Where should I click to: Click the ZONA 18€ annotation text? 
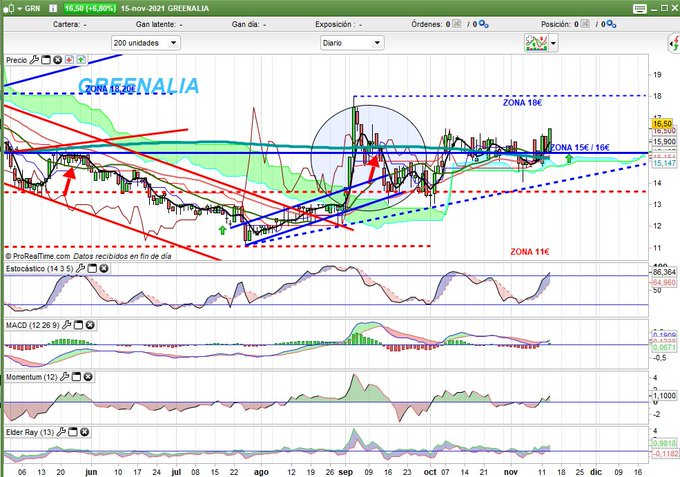(x=522, y=103)
